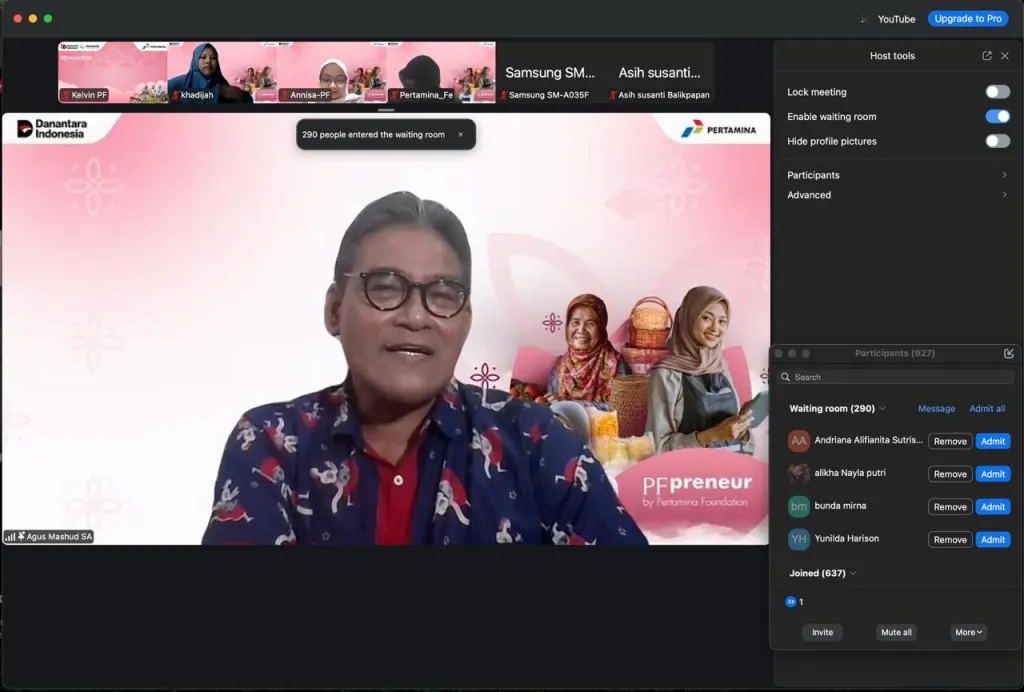This screenshot has width=1024, height=692.
Task: Click Upgrade to Pro button
Action: click(968, 19)
